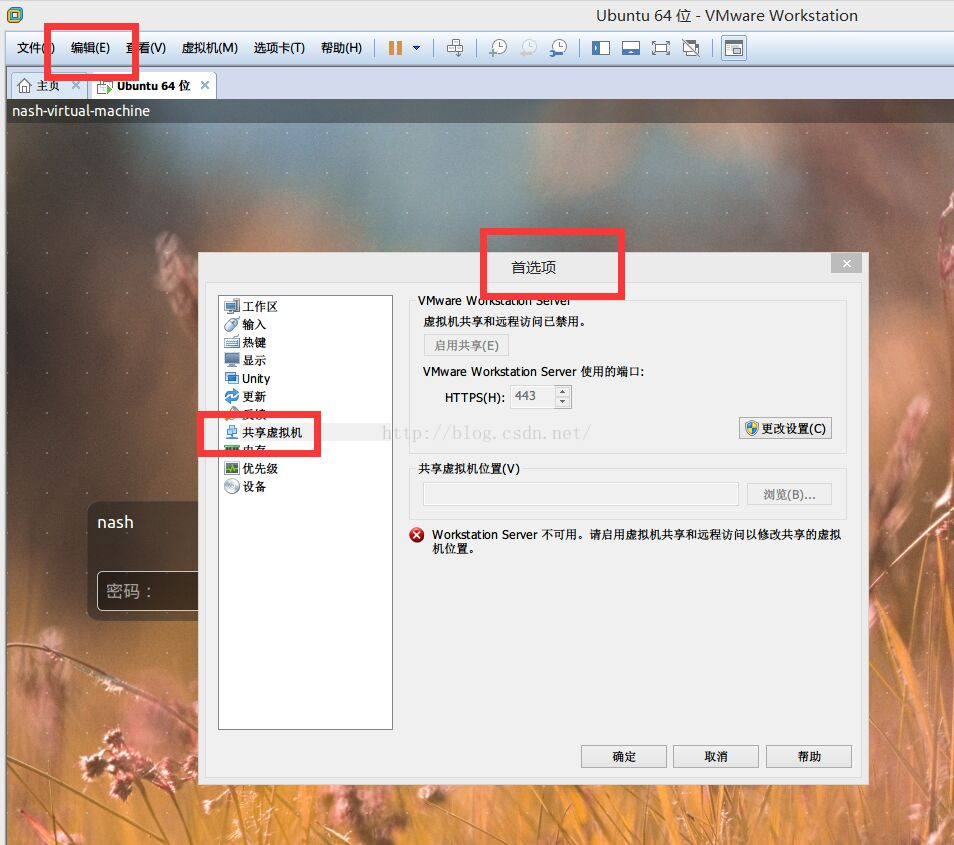Click the Unity window icon
Image resolution: width=954 pixels, height=845 pixels.
click(232, 378)
